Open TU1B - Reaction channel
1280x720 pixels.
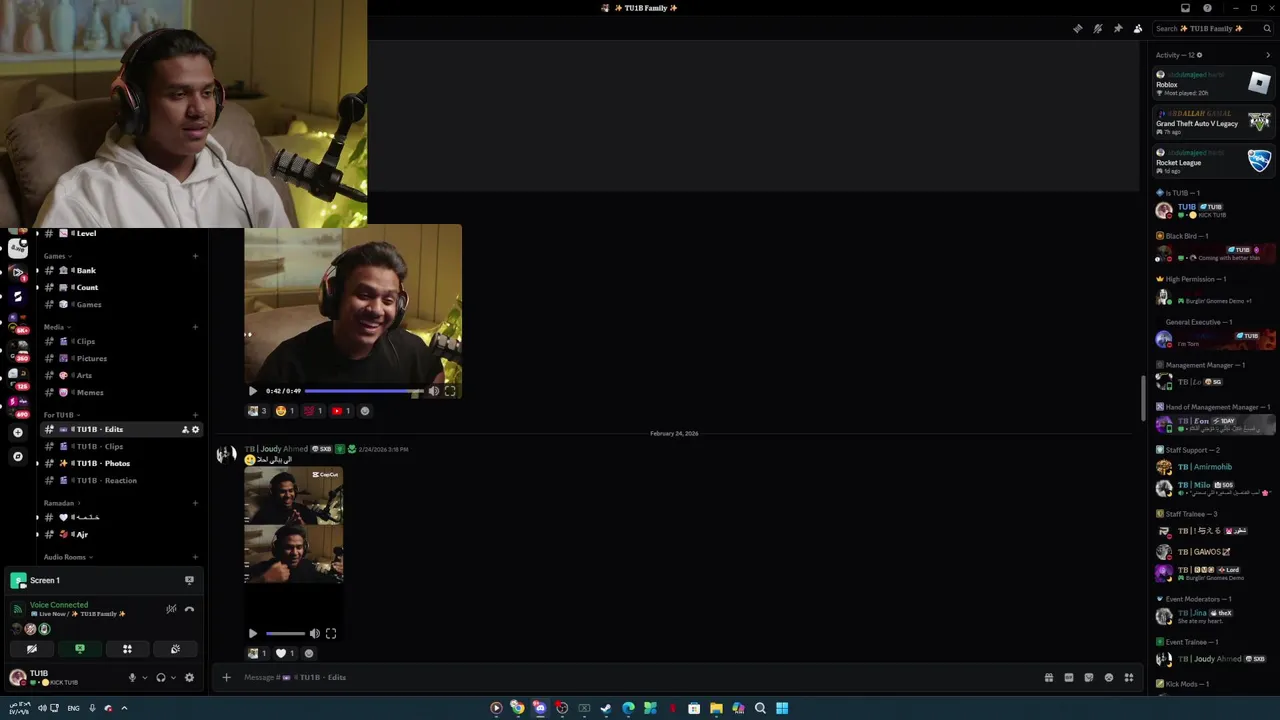click(x=120, y=480)
